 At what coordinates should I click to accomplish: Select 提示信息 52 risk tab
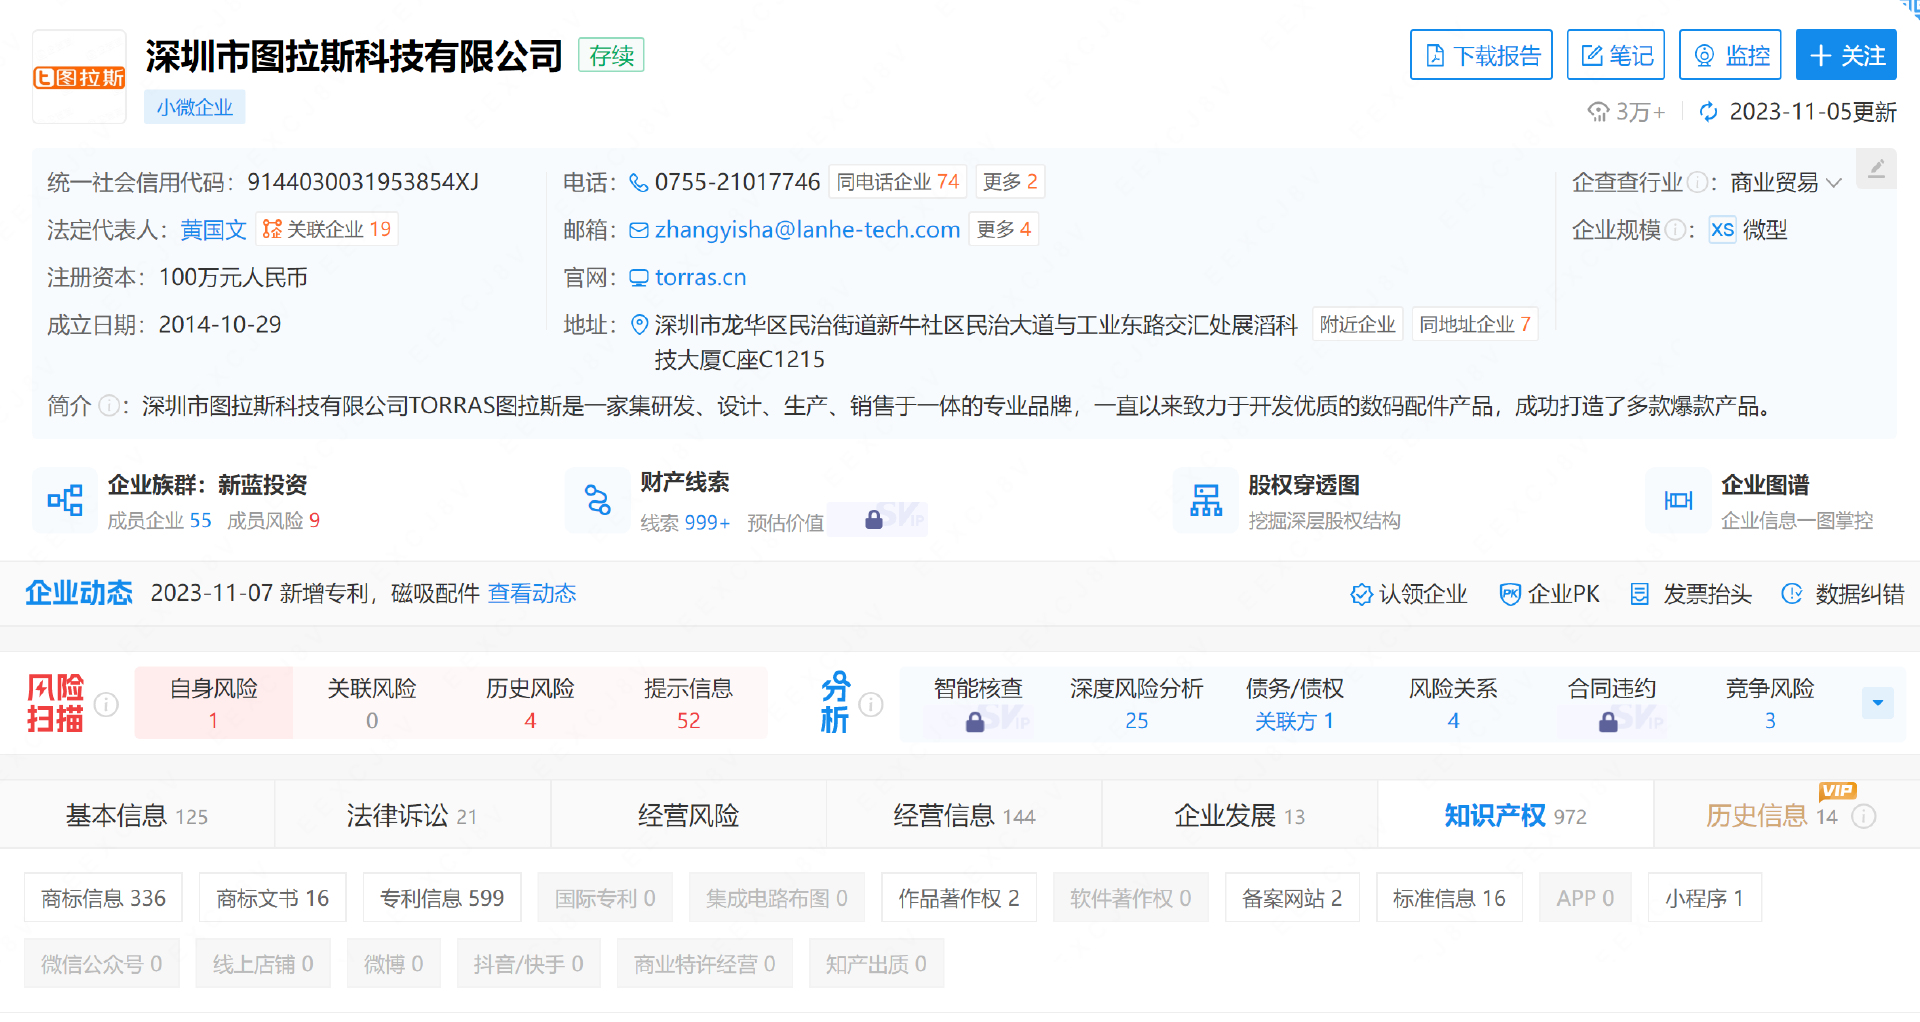pyautogui.click(x=688, y=703)
